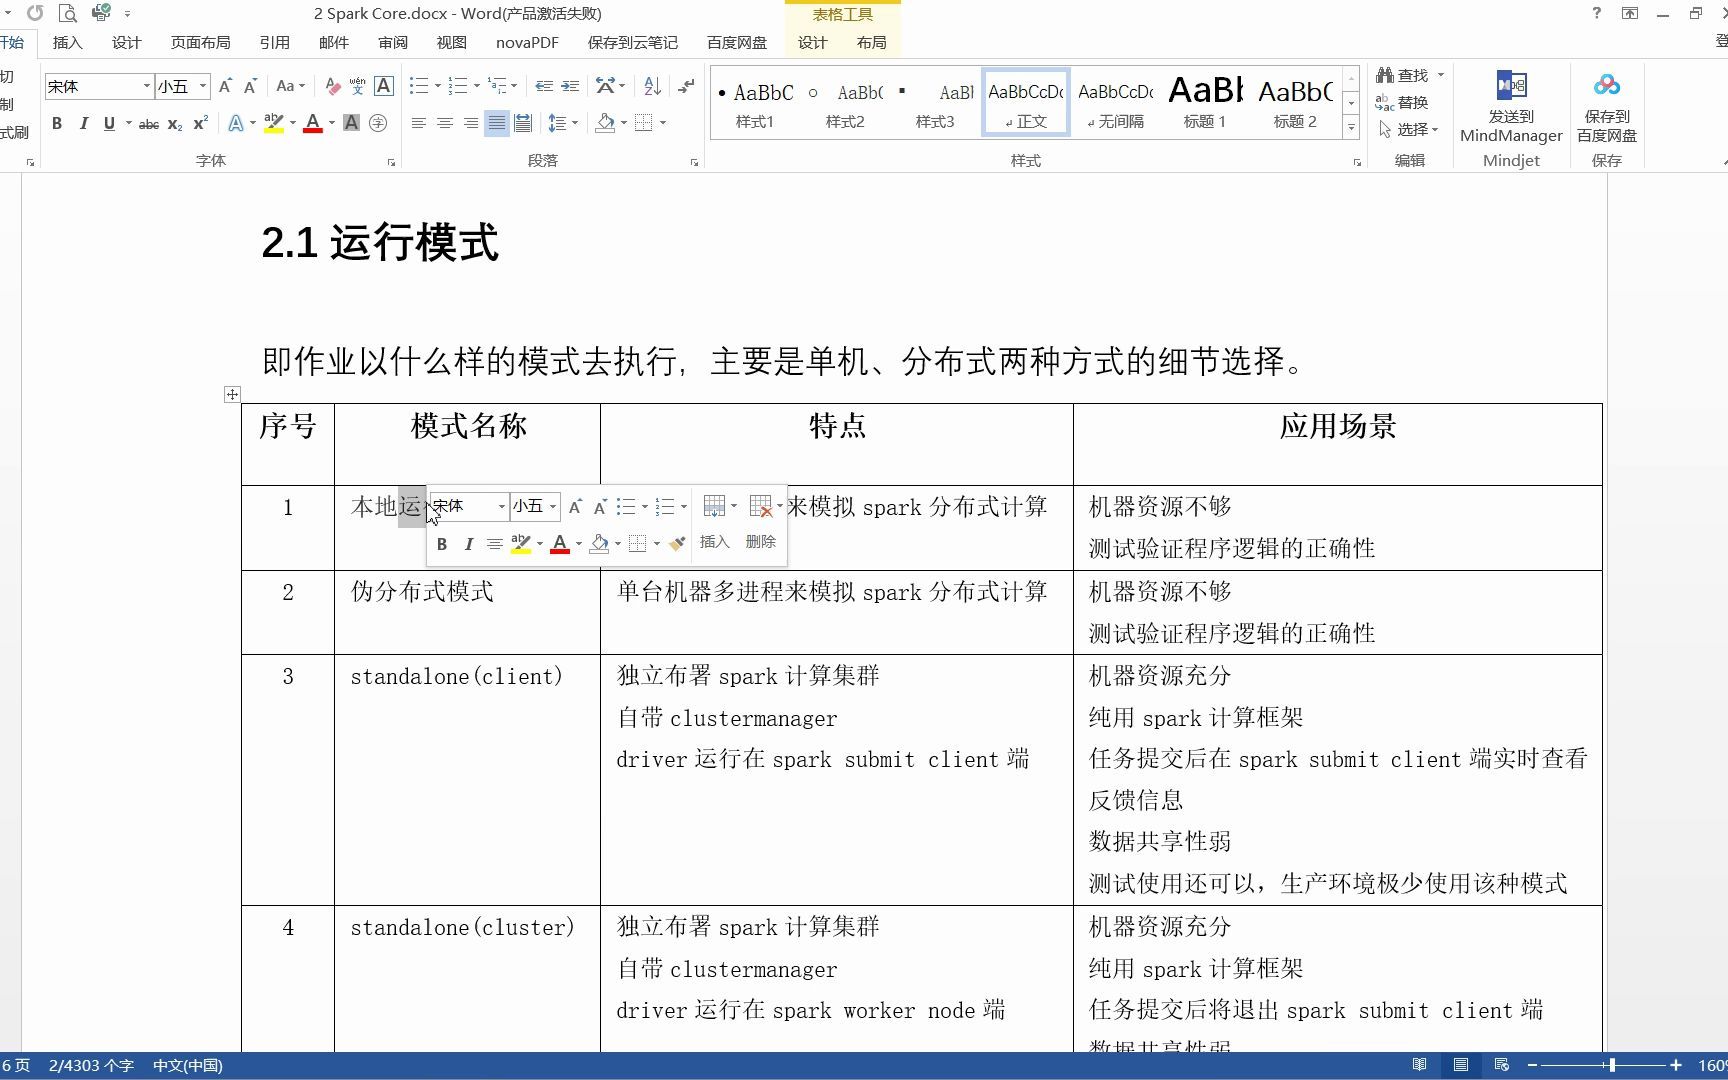1728x1080 pixels.
Task: Open line spacing dropdown
Action: tap(563, 123)
